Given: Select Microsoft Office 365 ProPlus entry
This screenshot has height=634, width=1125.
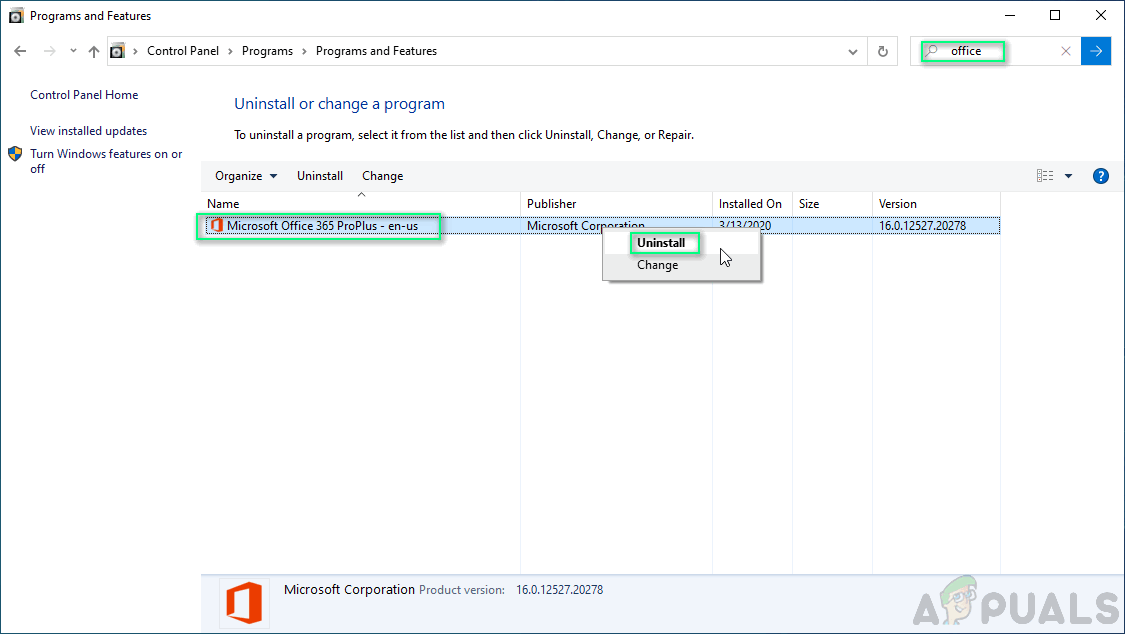Looking at the screenshot, I should click(322, 226).
